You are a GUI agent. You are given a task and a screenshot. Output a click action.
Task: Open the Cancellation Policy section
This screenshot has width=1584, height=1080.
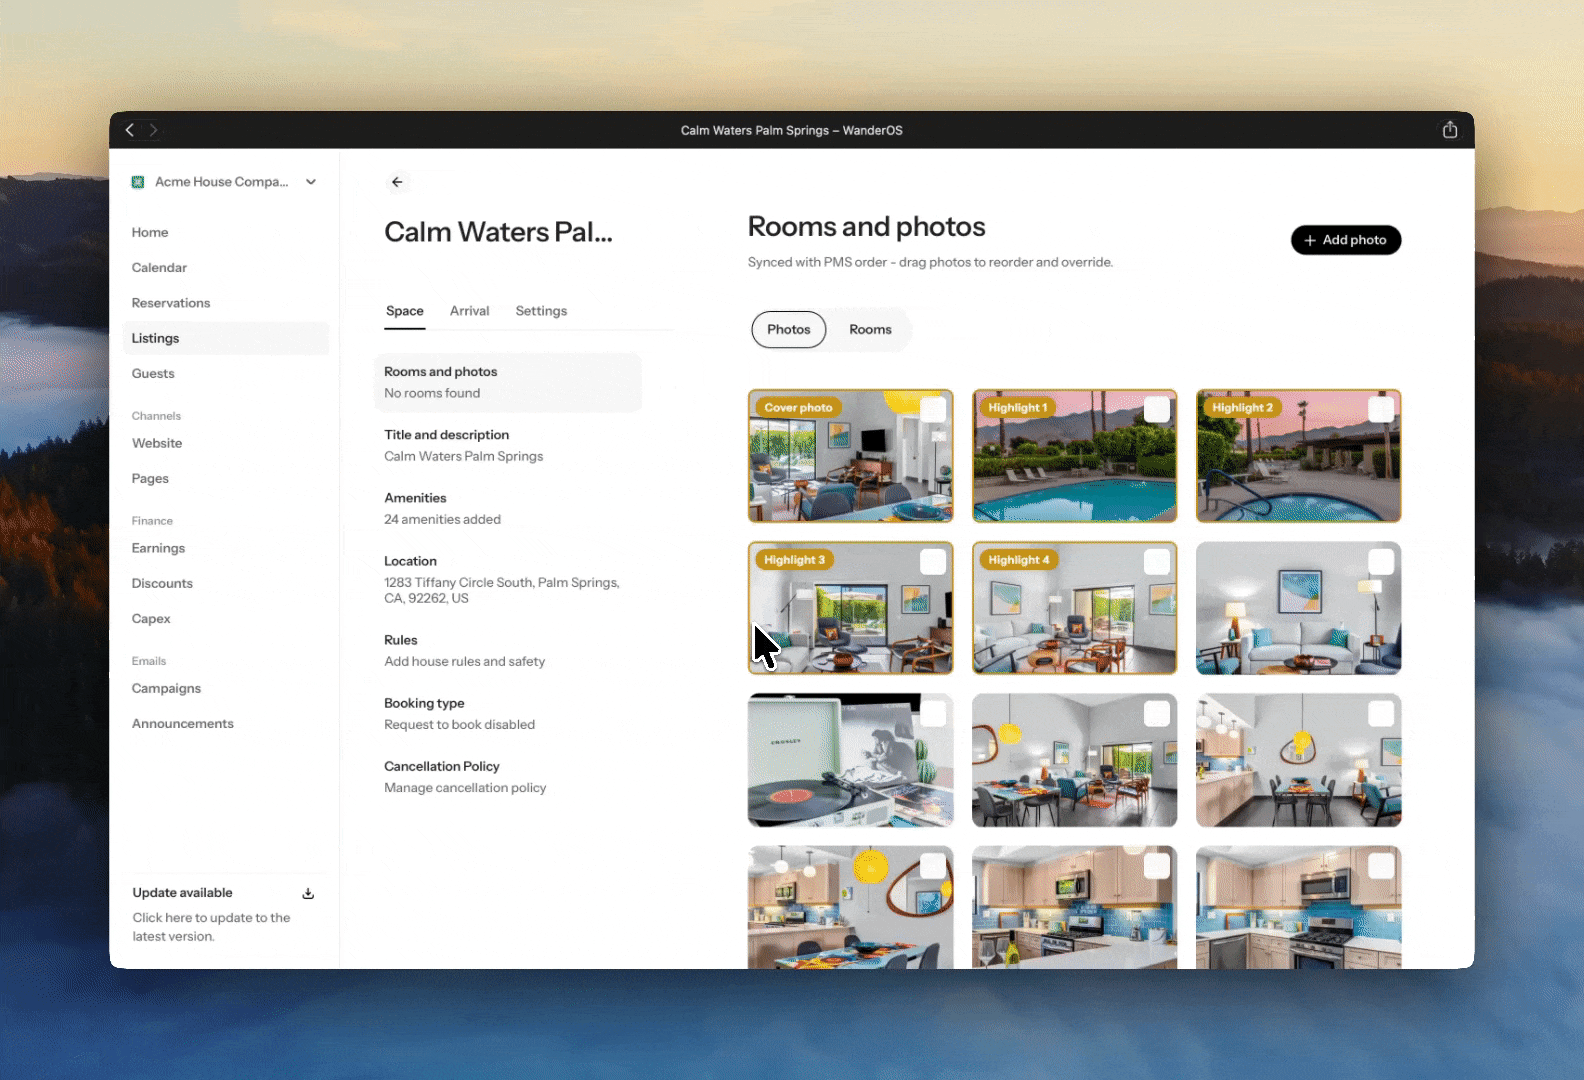(x=508, y=777)
